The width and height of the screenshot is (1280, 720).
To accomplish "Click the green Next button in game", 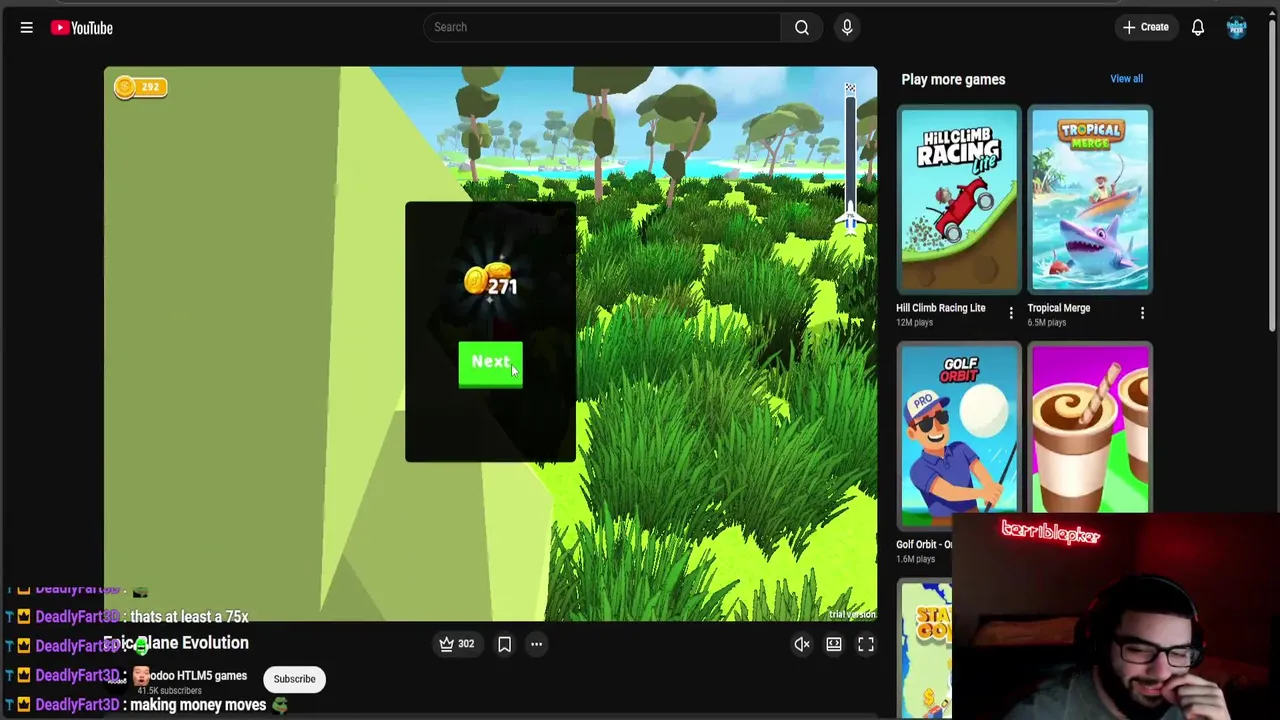I will coord(490,363).
